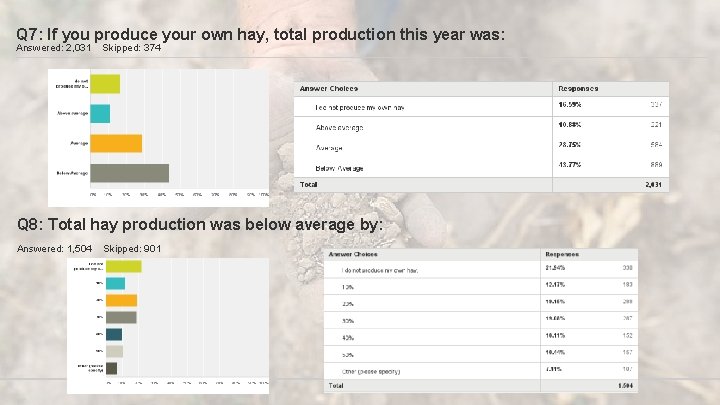Click the Q8 table Total row
Screen dimensions: 720x405
(480, 386)
